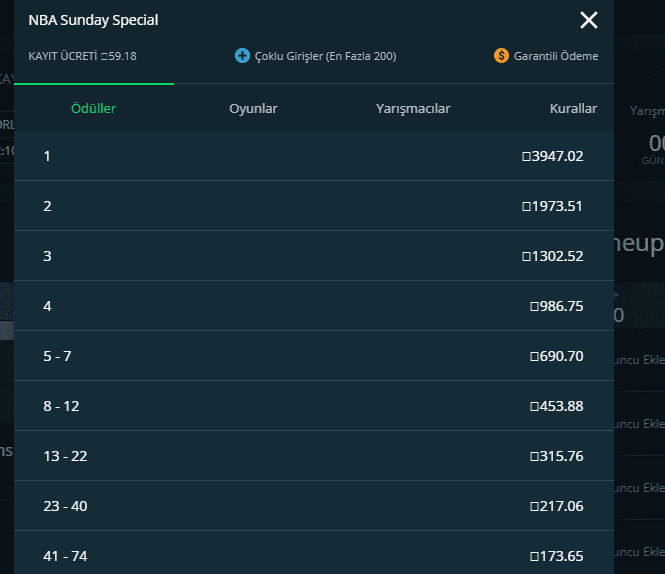The height and width of the screenshot is (574, 665).
Task: Click the rank range 5 - 7
Action: coord(57,356)
